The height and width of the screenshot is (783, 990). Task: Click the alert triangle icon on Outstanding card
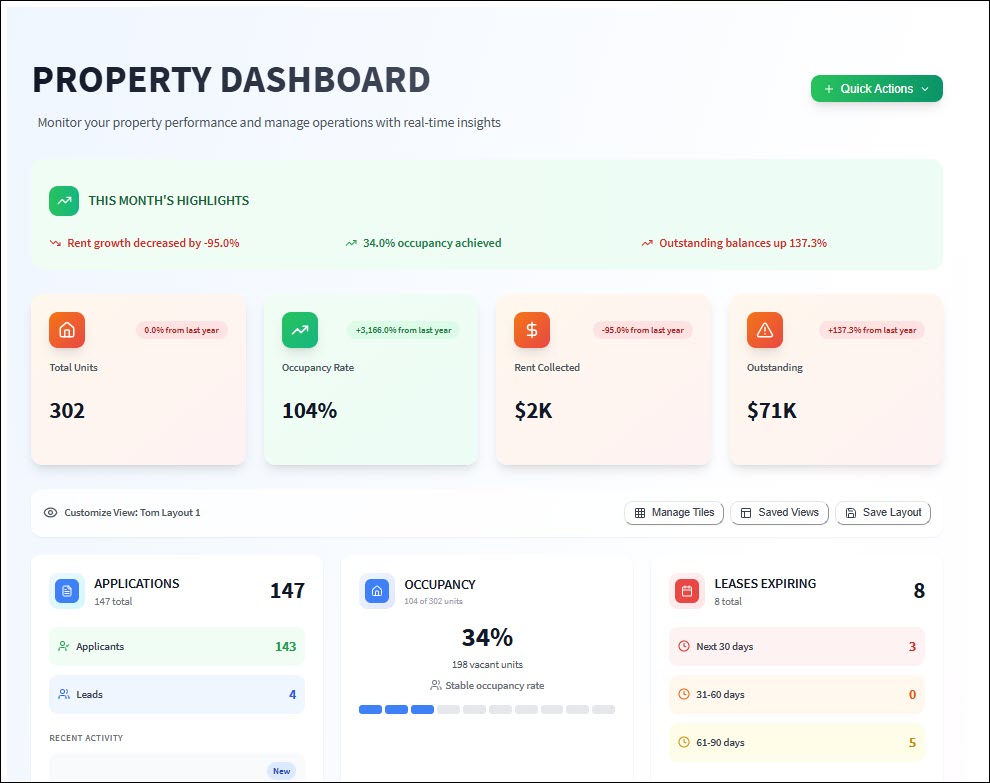(x=764, y=329)
